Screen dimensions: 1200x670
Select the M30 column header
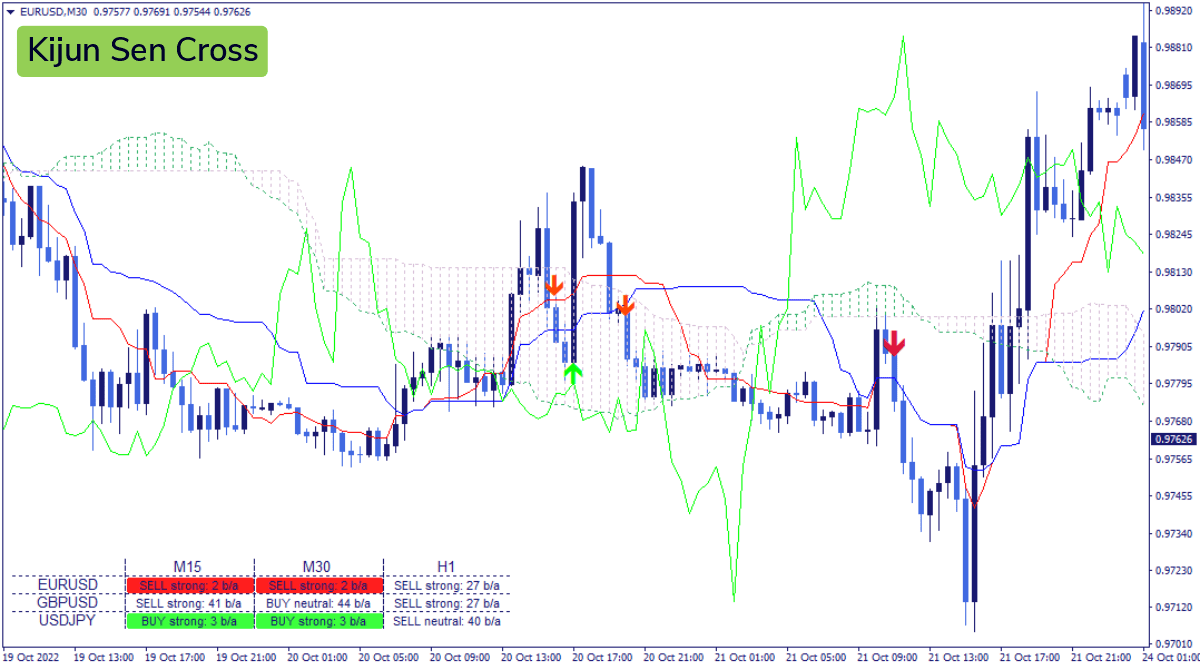point(318,567)
